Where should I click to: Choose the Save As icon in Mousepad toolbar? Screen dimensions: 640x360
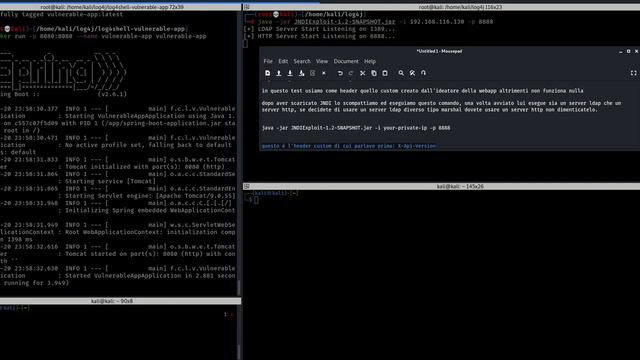point(301,73)
